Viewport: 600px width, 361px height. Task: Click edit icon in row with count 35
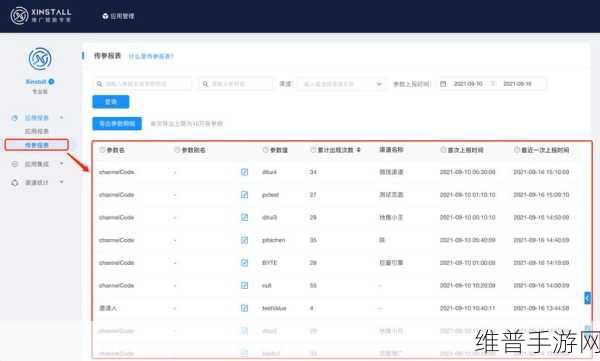coord(245,240)
